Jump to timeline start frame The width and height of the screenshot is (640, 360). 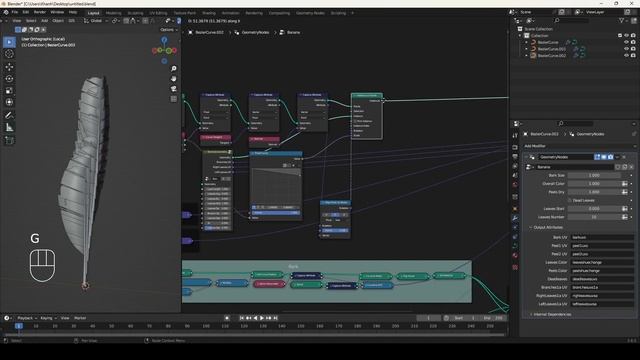click(242, 318)
